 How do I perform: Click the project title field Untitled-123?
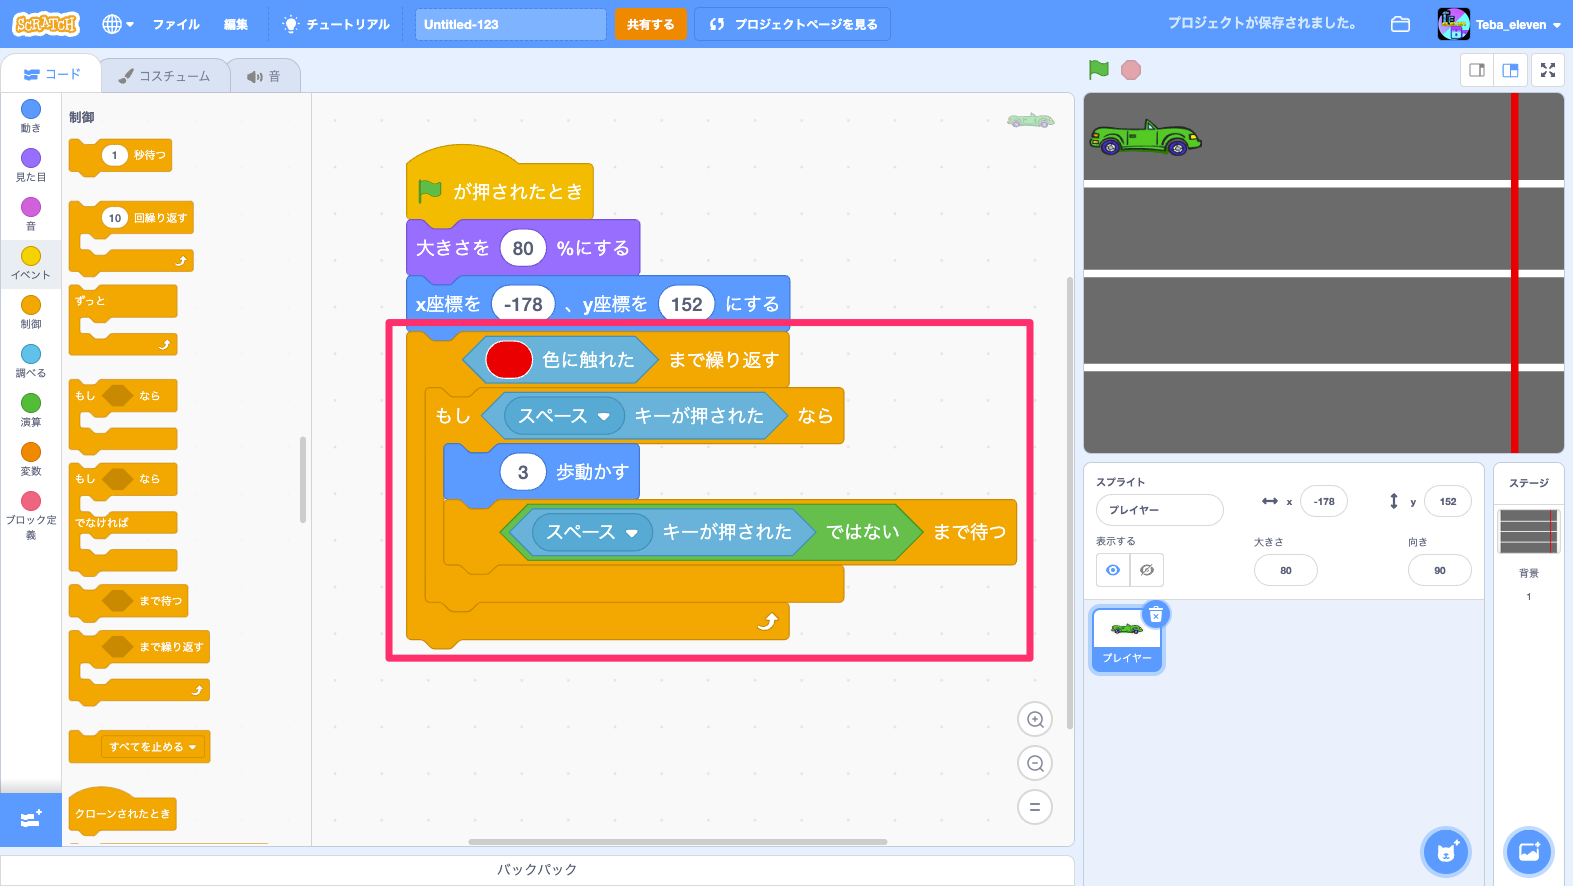coord(510,24)
